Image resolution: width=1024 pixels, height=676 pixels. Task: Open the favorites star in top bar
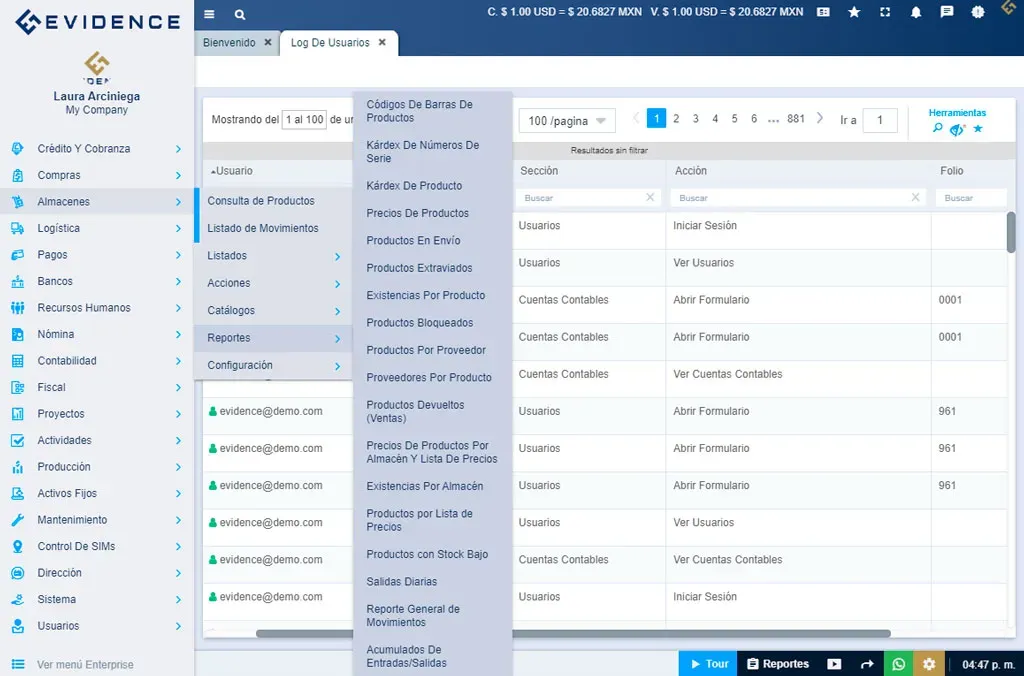coord(854,13)
